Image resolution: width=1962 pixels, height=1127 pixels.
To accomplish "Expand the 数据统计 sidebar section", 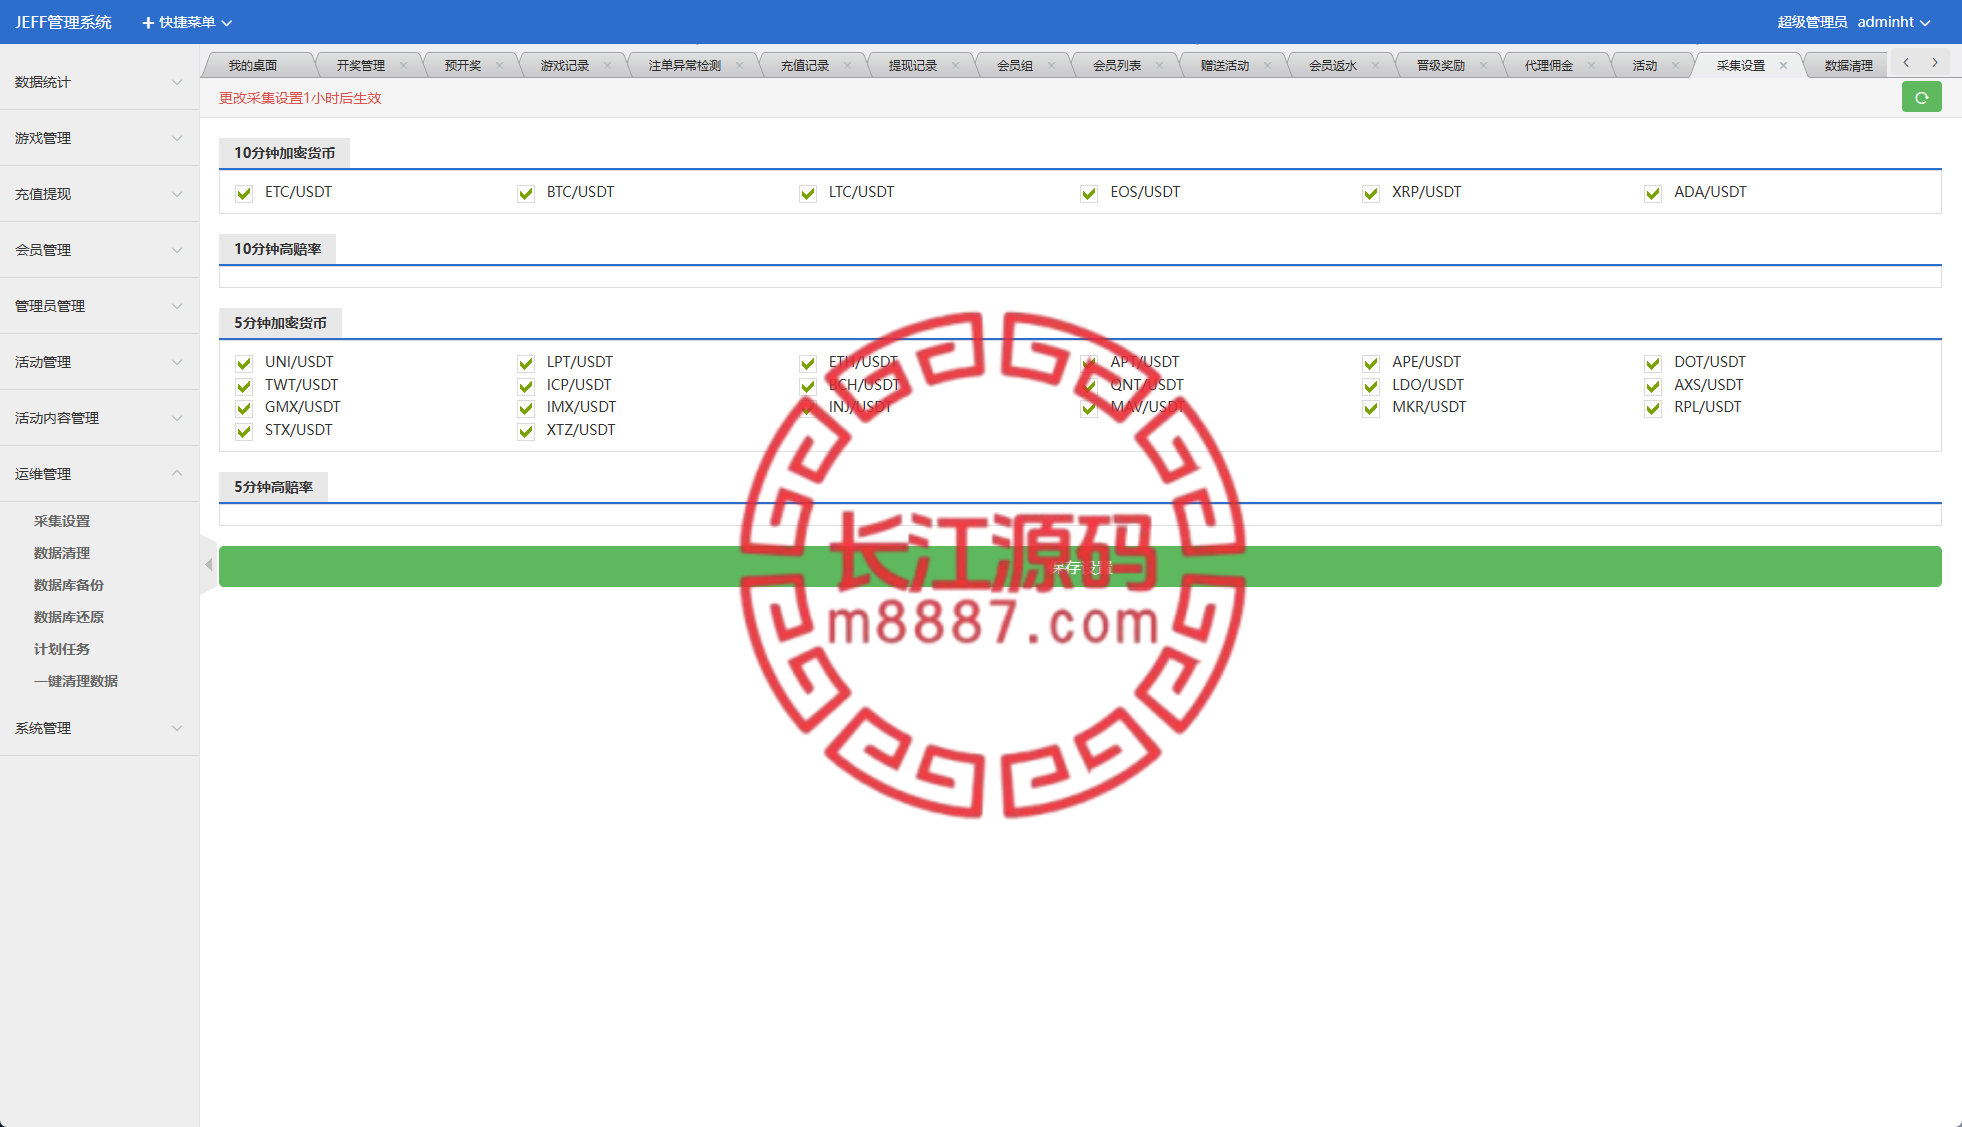I will coord(99,82).
